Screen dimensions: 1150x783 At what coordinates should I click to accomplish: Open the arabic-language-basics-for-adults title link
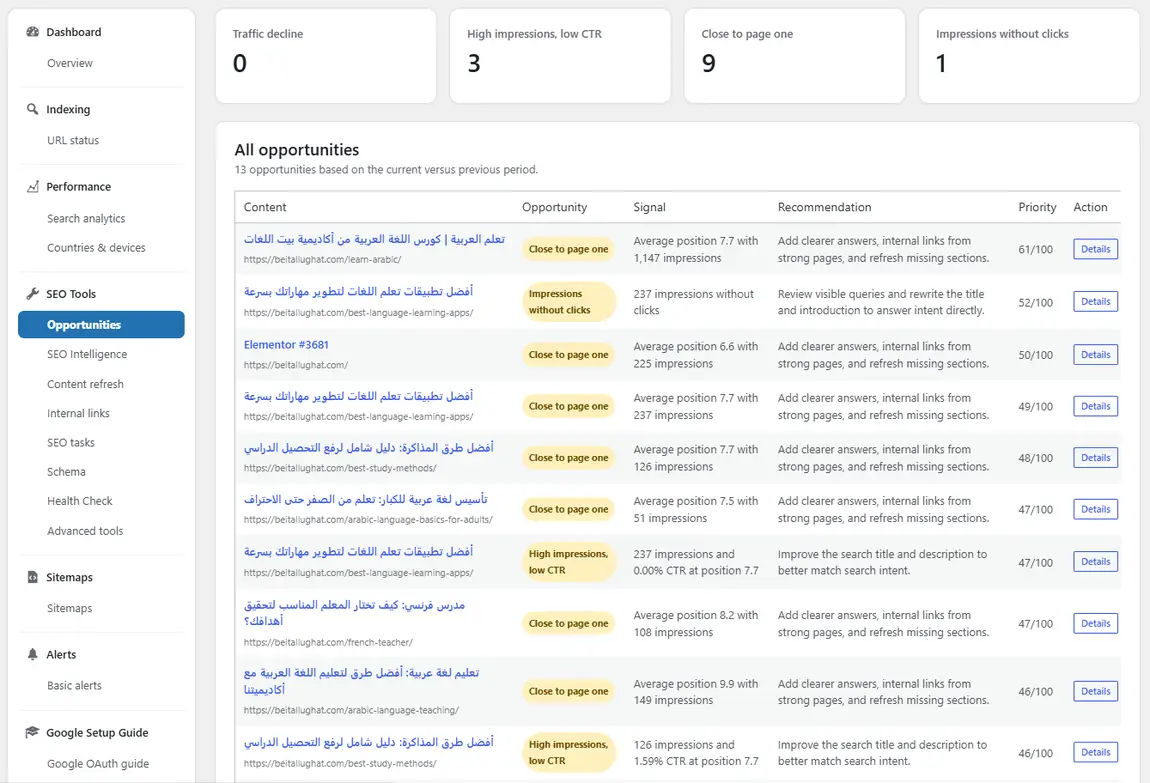click(x=365, y=499)
